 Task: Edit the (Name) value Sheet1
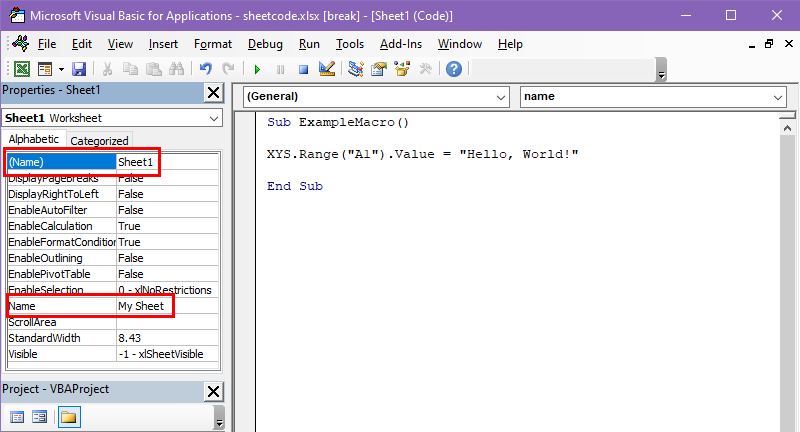click(x=167, y=162)
